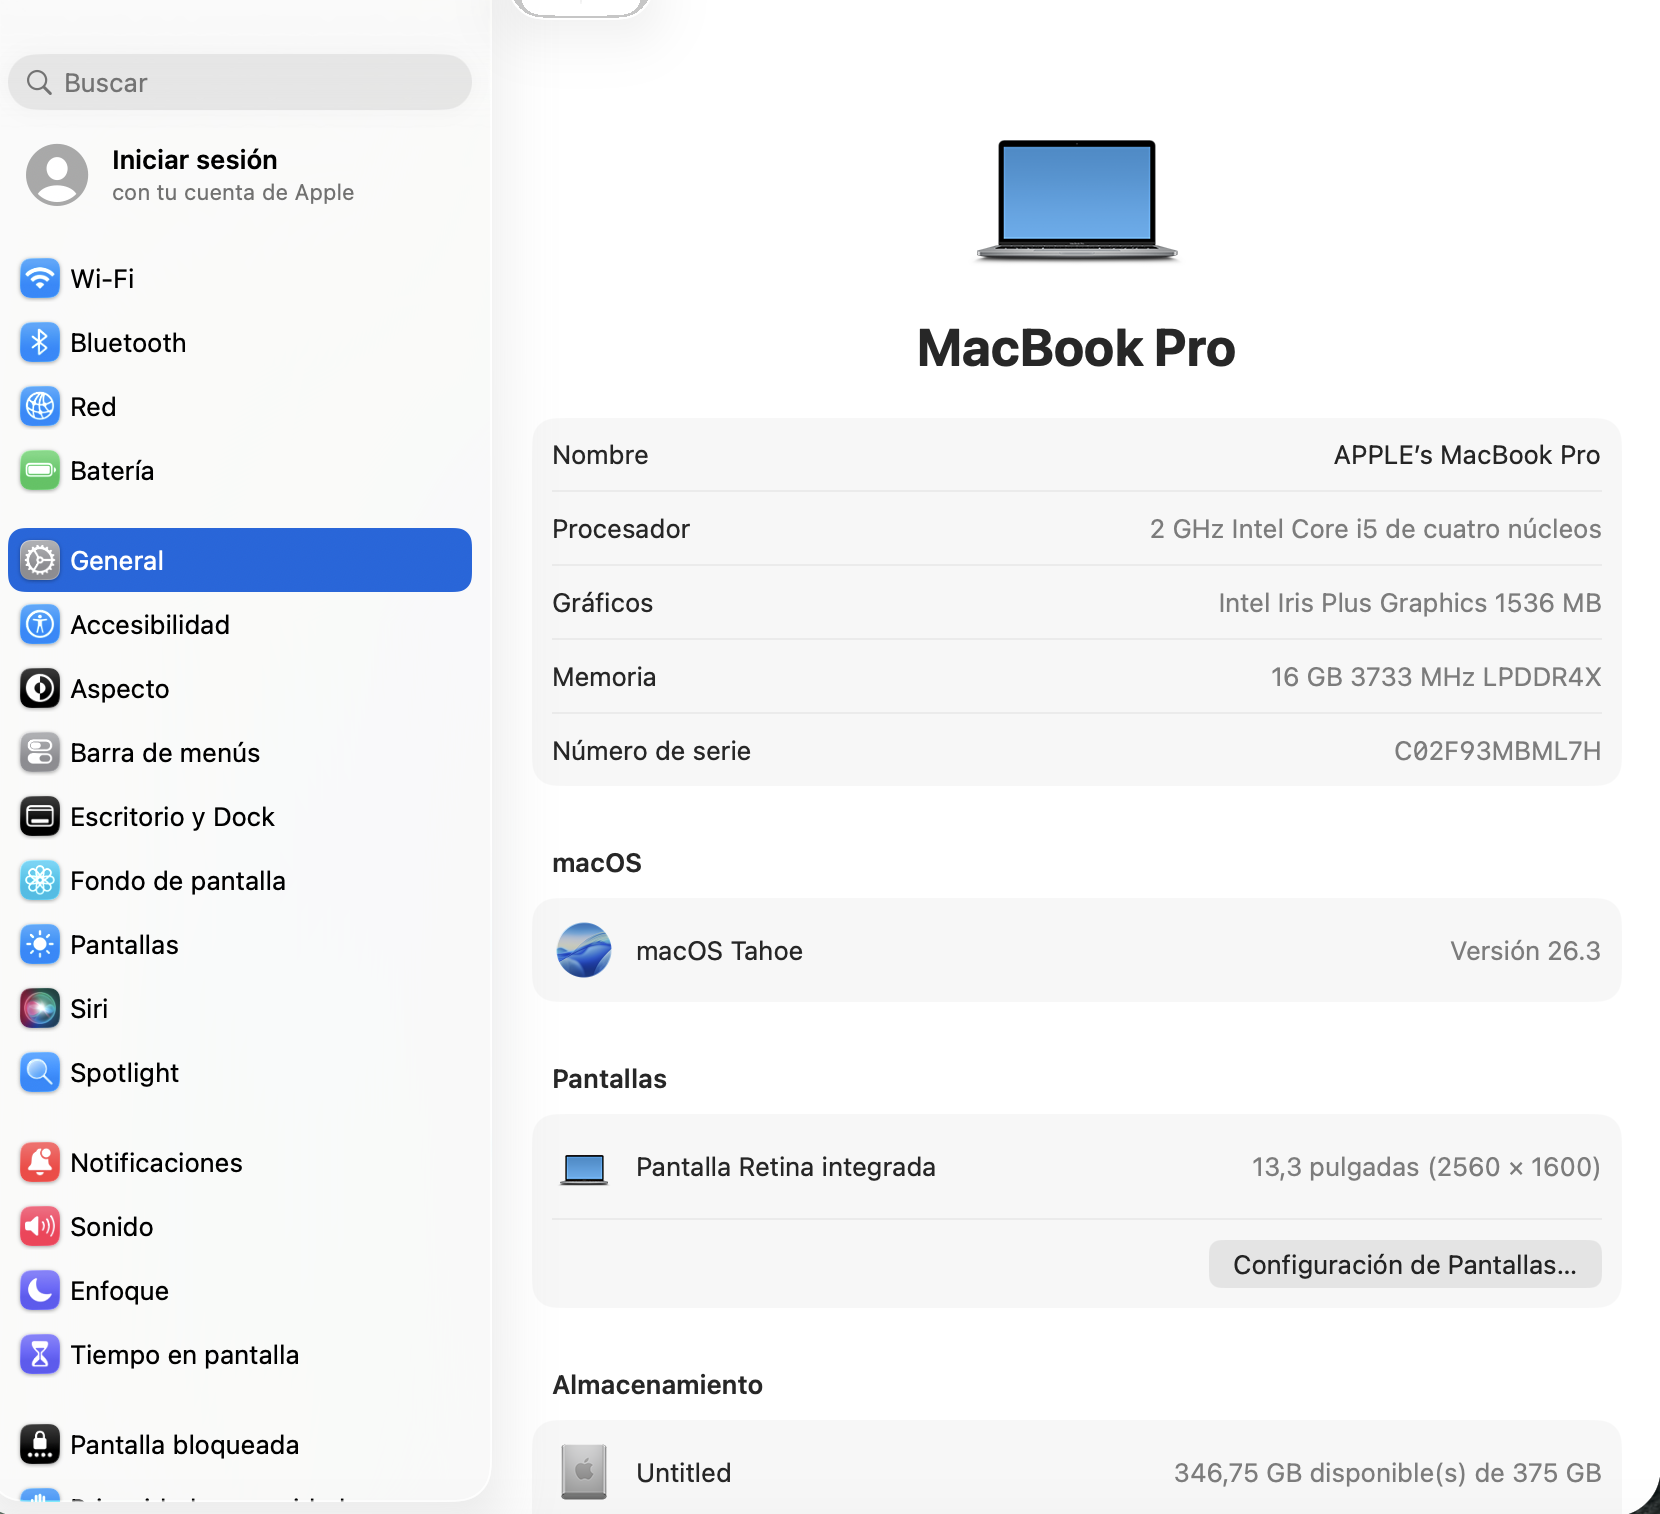The width and height of the screenshot is (1660, 1514).
Task: Click the macOS Tahoe icon
Action: point(584,950)
